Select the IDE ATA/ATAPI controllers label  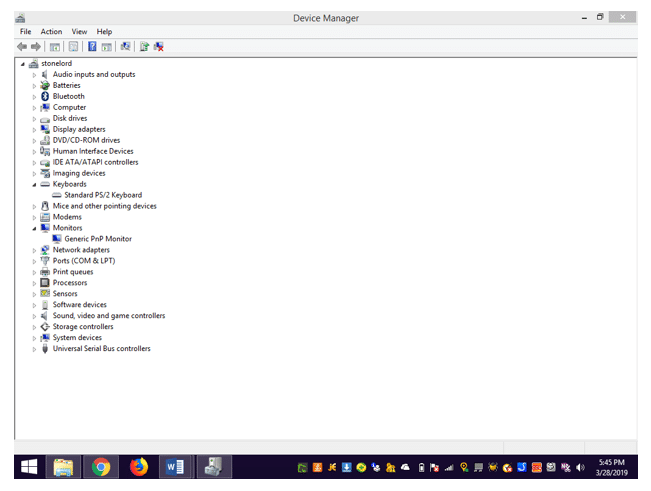(x=95, y=162)
